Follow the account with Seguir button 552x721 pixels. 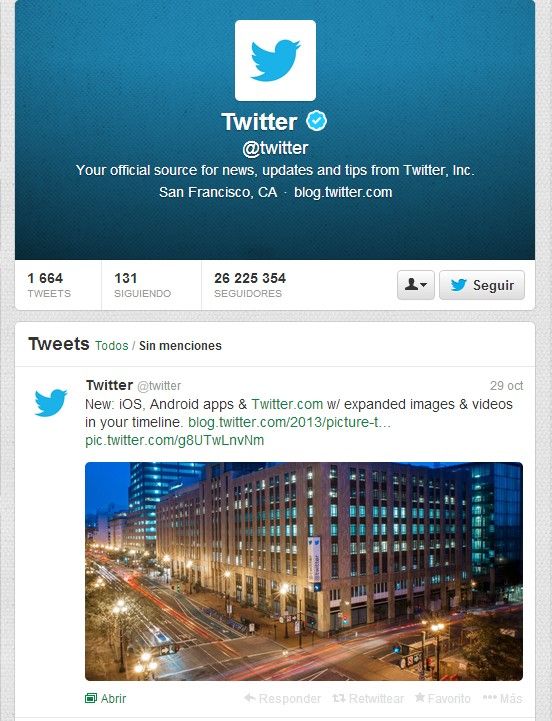[482, 285]
